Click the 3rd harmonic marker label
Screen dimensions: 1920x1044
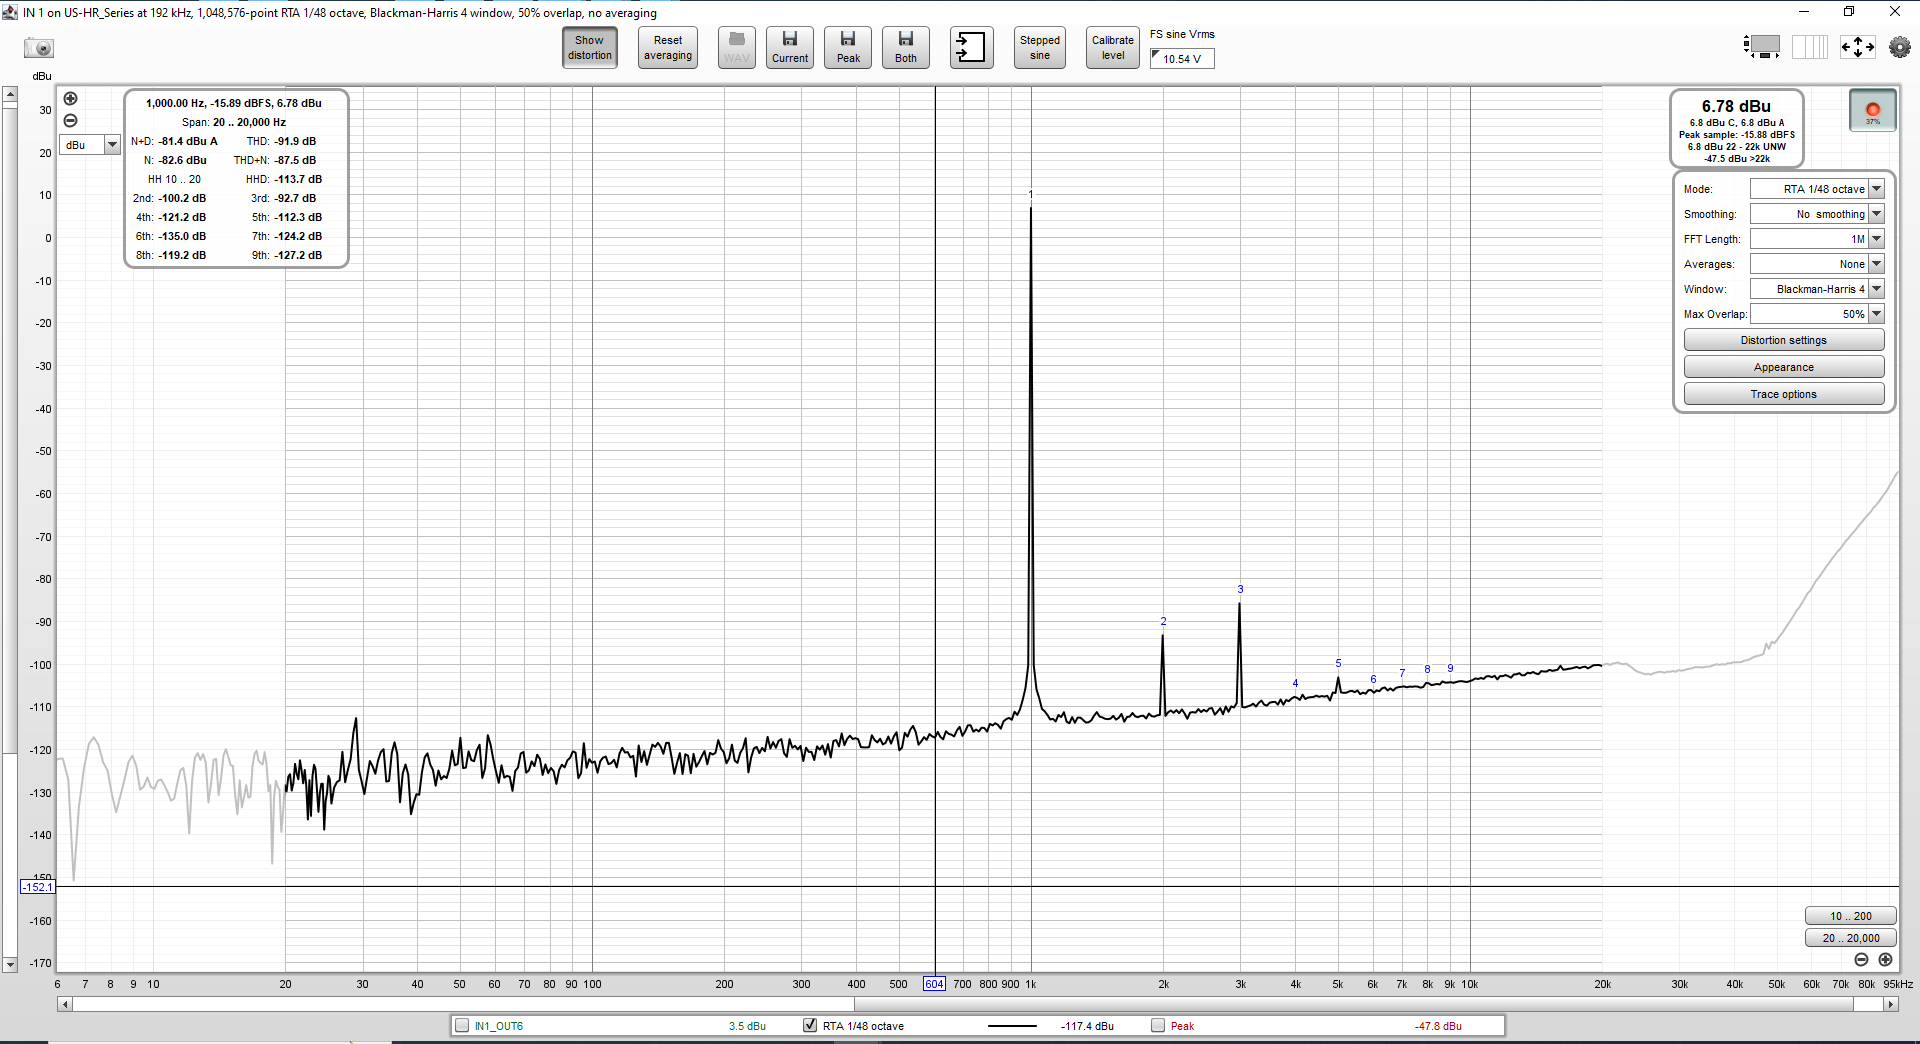(1240, 589)
